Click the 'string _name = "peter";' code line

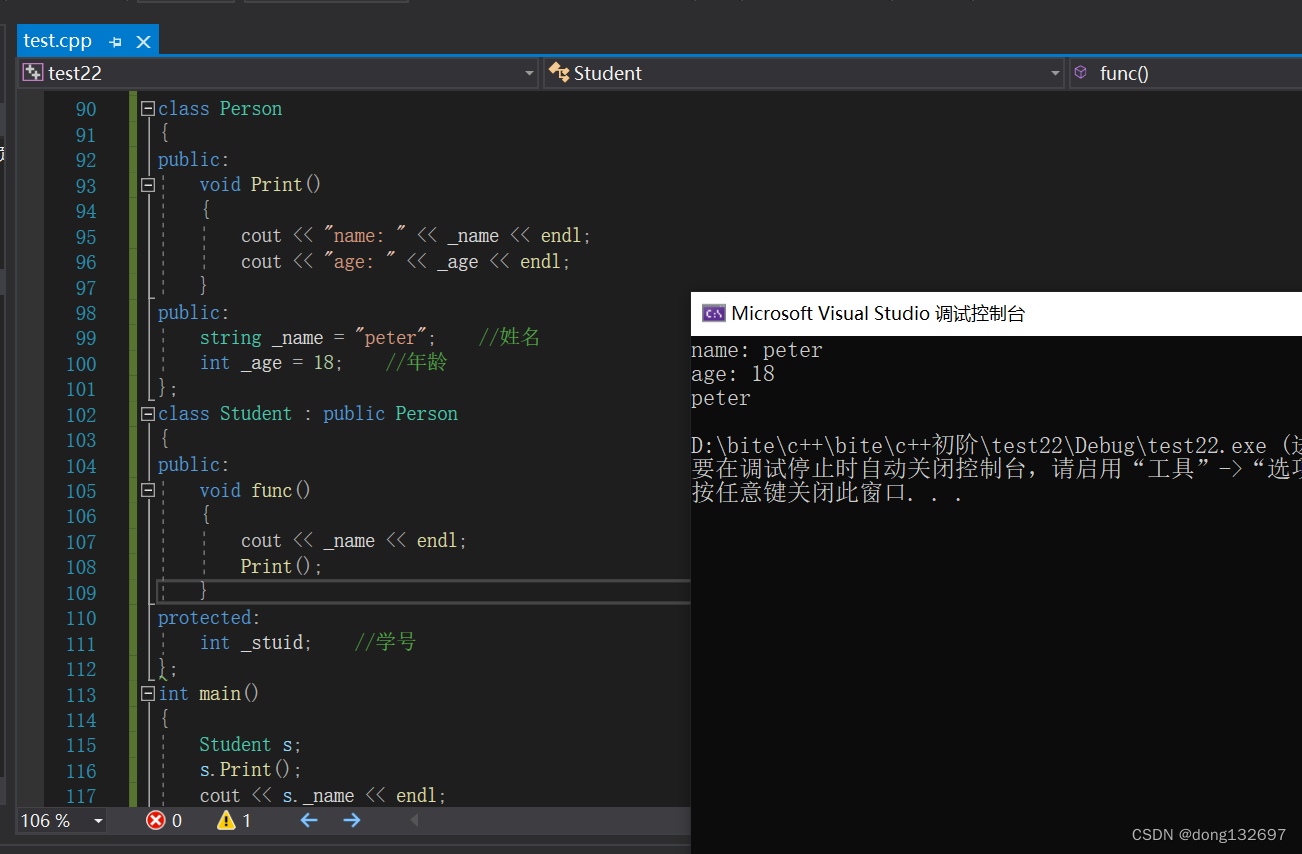318,338
